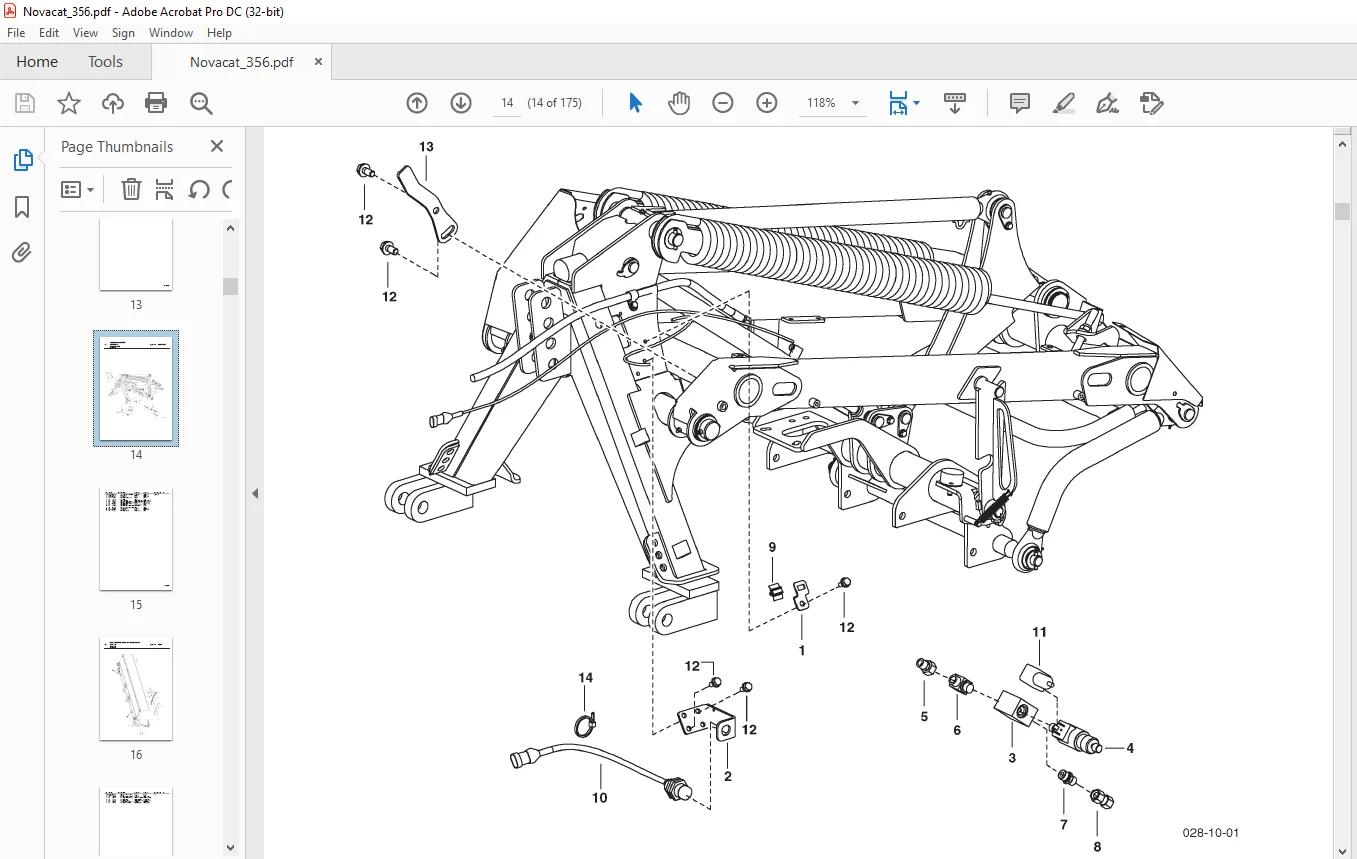Toggle the Page Thumbnails sidebar icon
Screen dimensions: 1357x859
point(22,160)
